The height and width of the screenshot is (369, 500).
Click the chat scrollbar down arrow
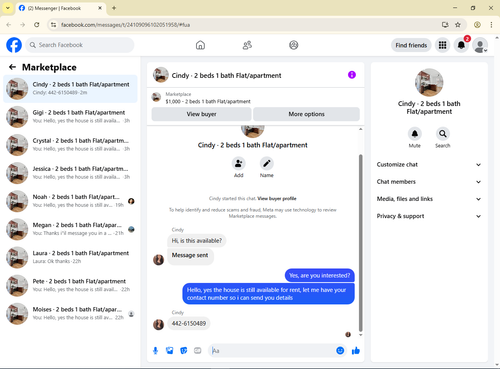[360, 335]
